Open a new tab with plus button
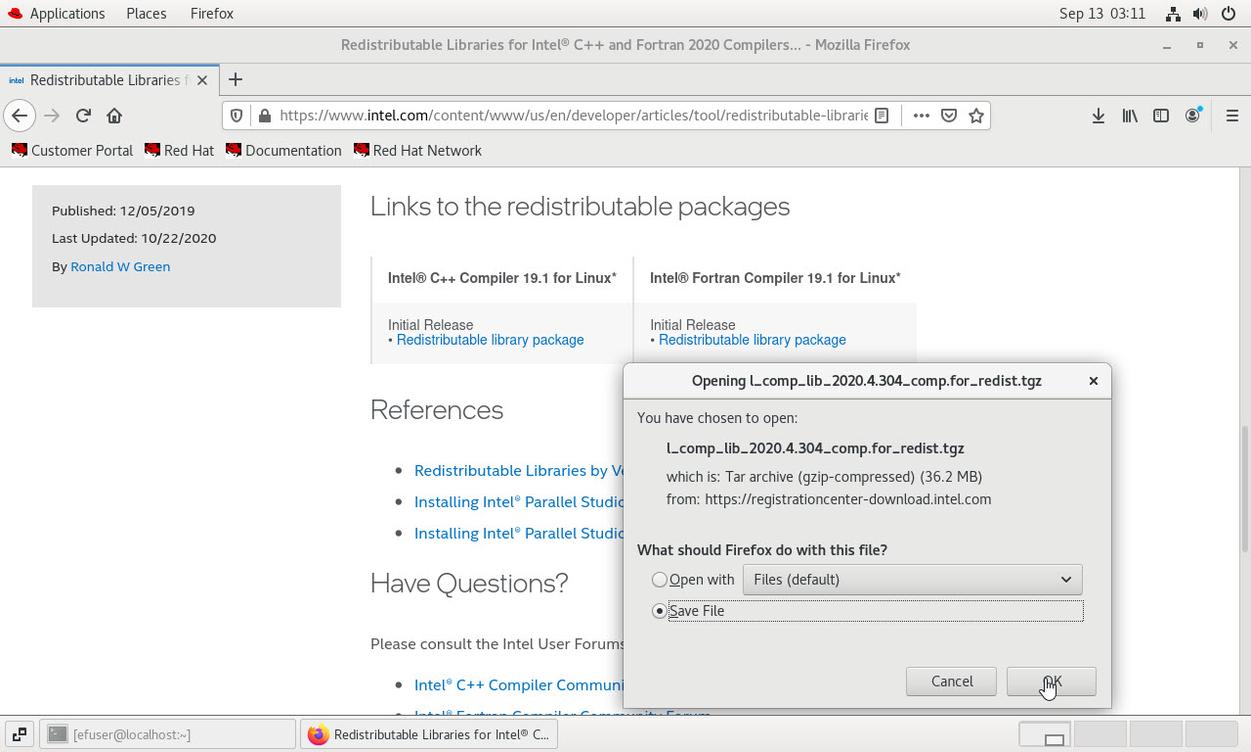Screen dimensions: 1251x752 pyautogui.click(x=235, y=79)
